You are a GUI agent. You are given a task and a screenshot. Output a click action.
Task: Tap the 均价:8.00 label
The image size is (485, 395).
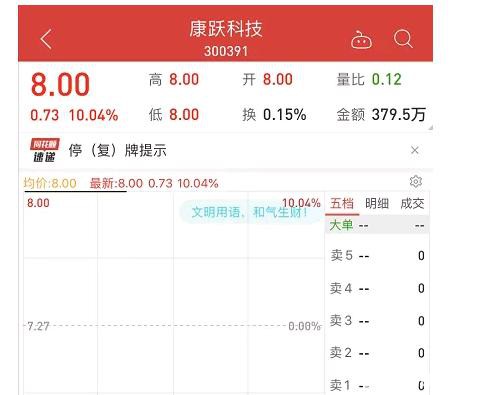click(50, 183)
